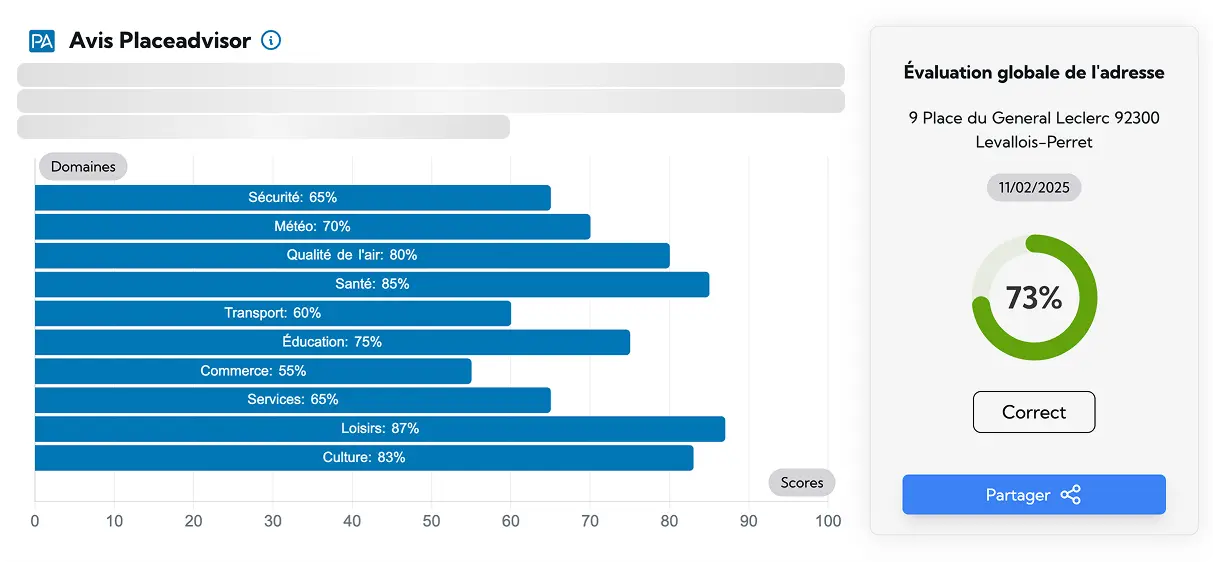Select the Santé: 85% bar
Viewport: 1213px width, 562px height.
372,284
